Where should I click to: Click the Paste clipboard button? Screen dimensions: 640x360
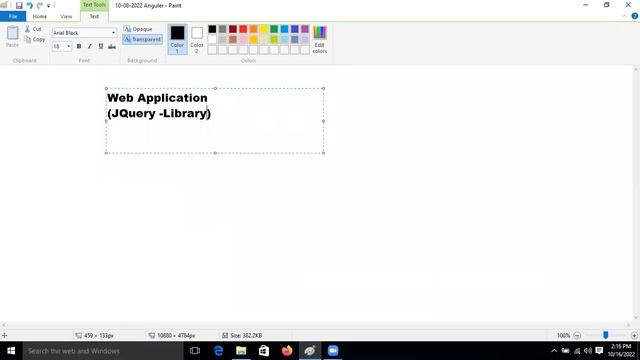12,36
